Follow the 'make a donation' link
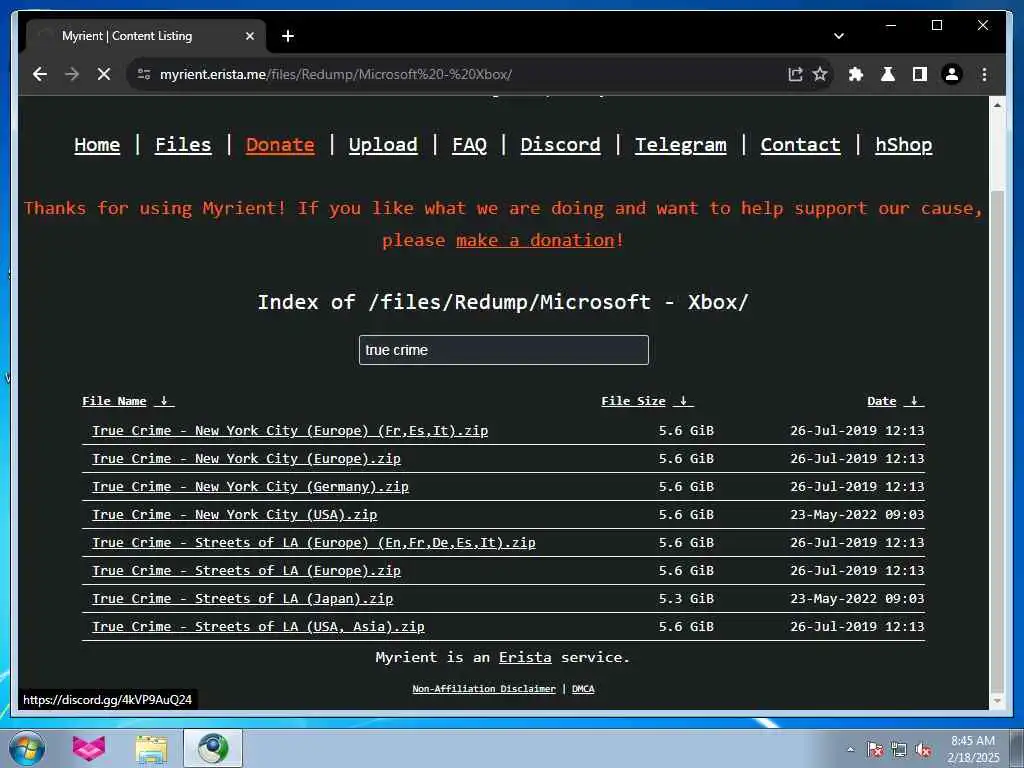Screen dimensions: 1024x768 pyautogui.click(x=536, y=240)
